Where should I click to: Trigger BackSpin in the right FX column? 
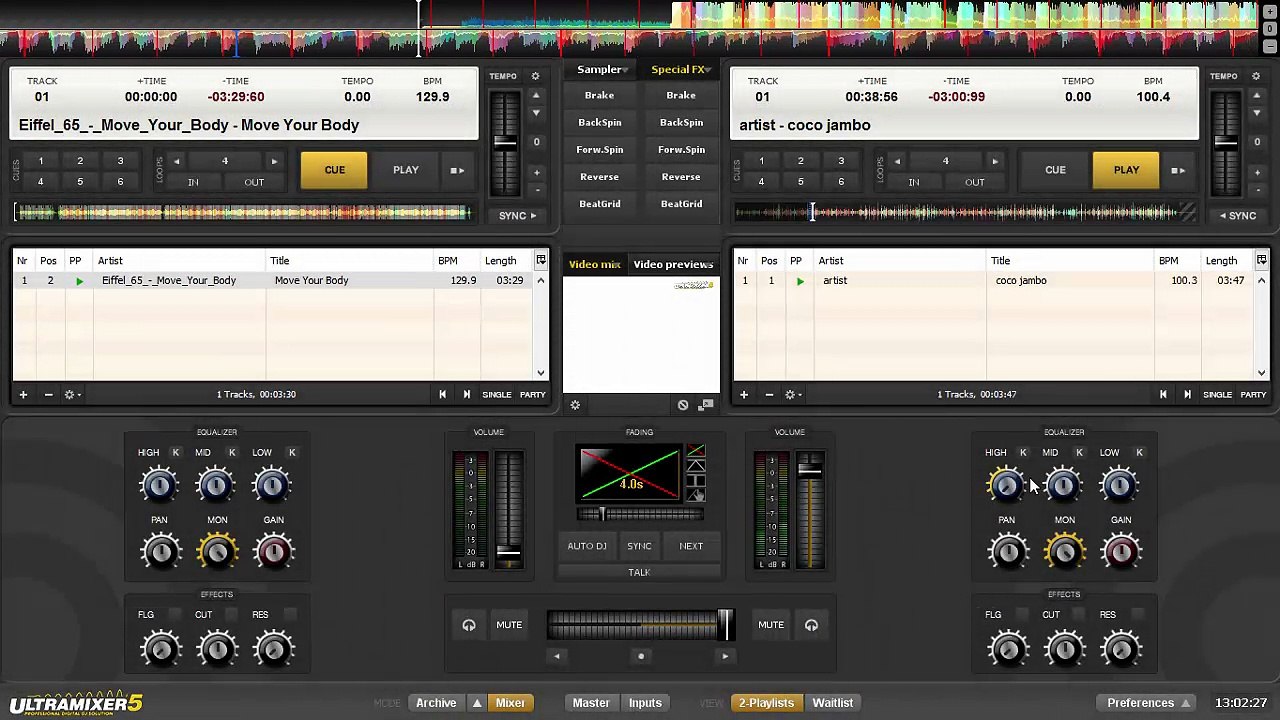[681, 122]
